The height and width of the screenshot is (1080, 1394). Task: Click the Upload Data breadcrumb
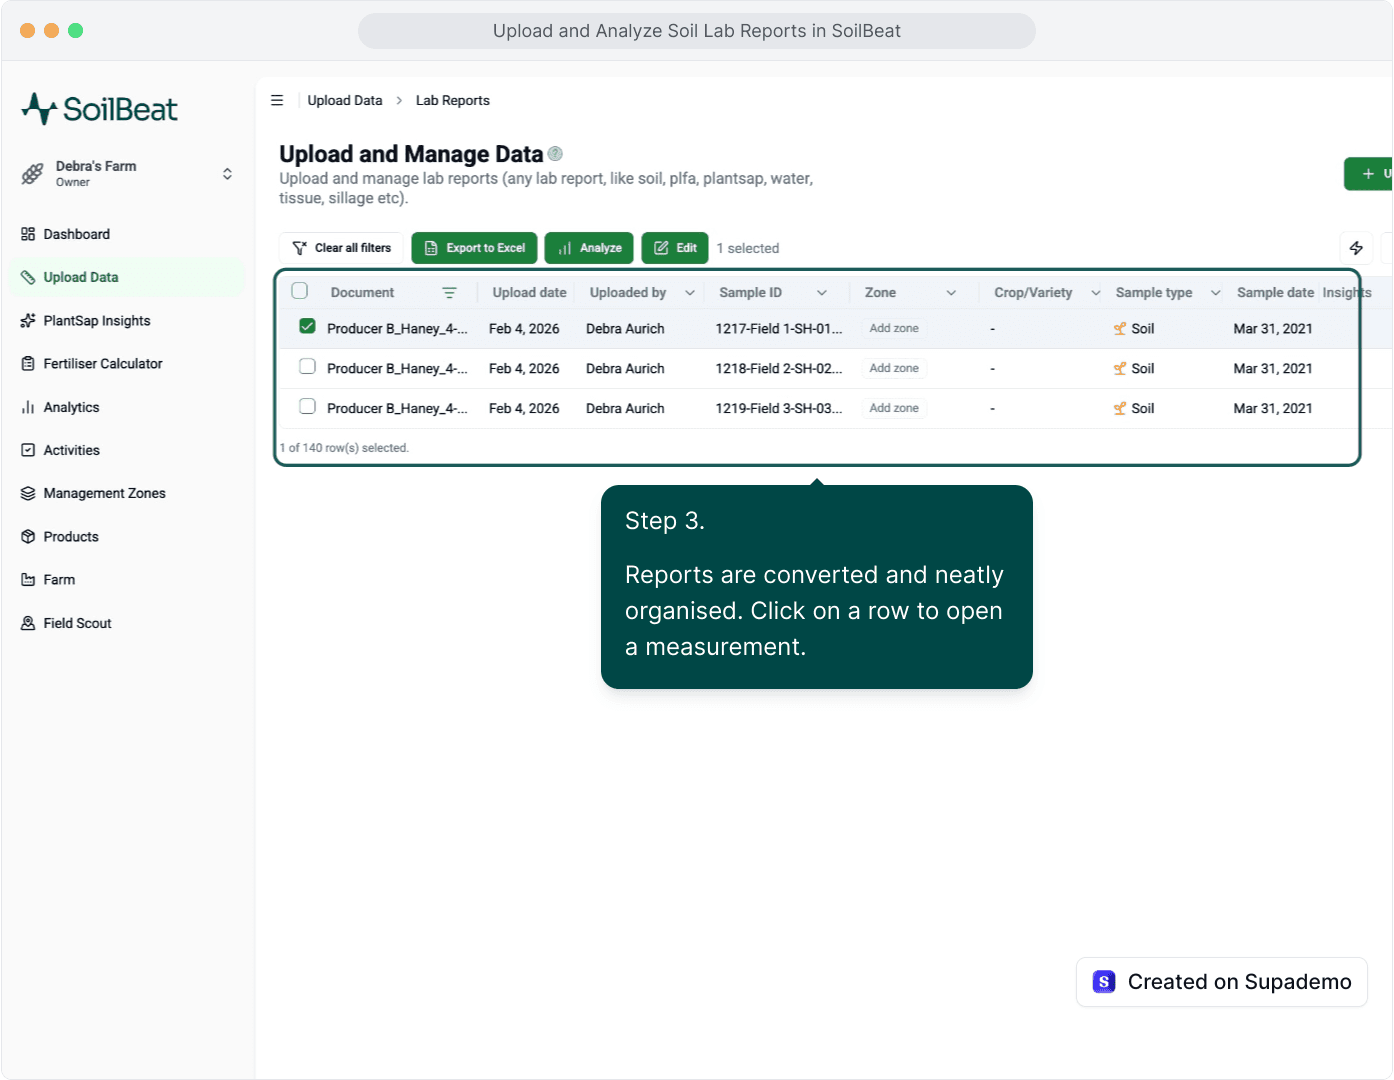click(345, 100)
